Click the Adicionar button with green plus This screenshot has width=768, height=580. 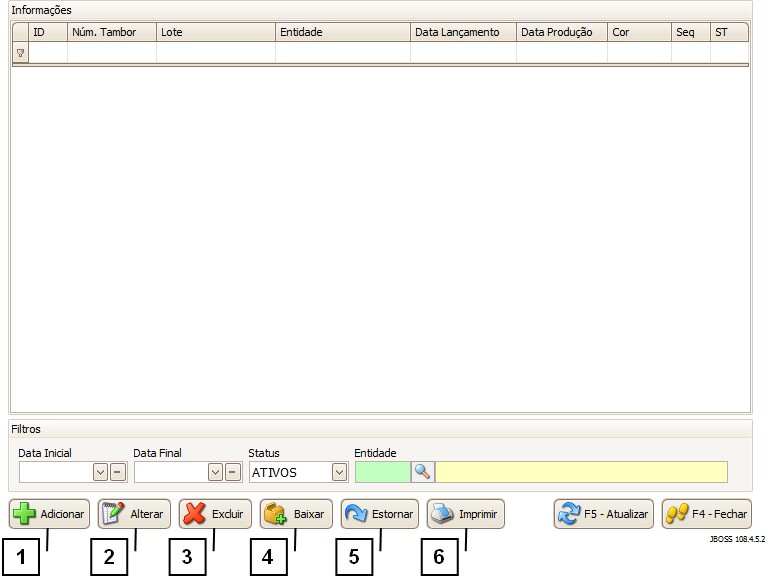coord(49,514)
